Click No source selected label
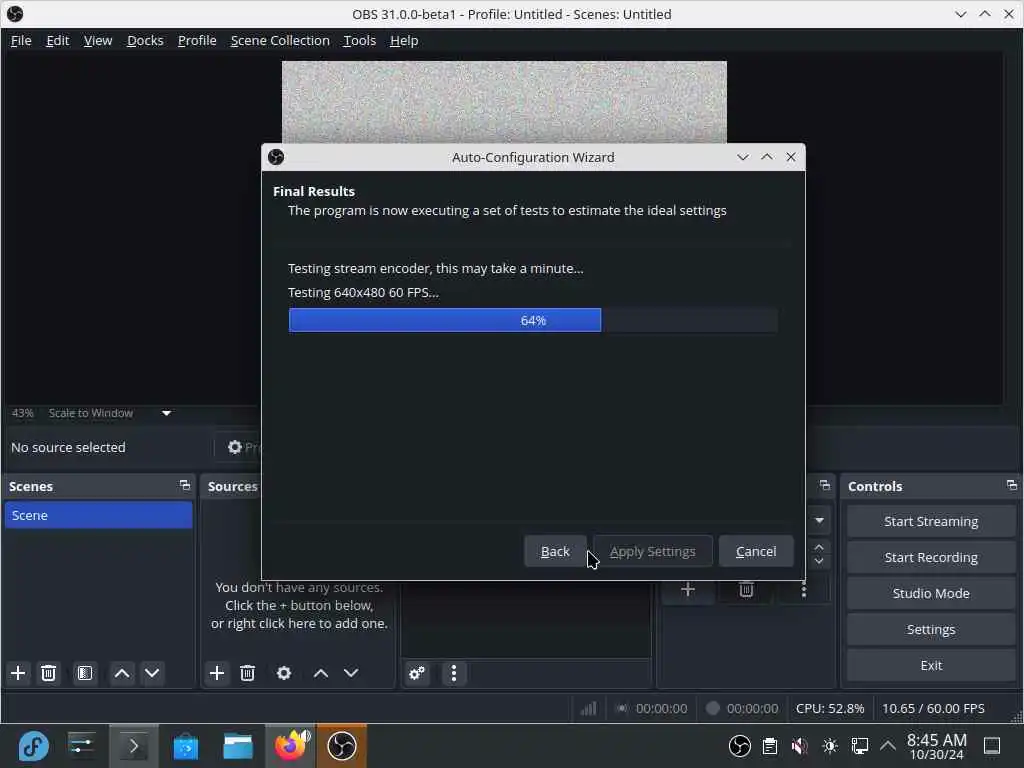The height and width of the screenshot is (768, 1024). [x=68, y=447]
